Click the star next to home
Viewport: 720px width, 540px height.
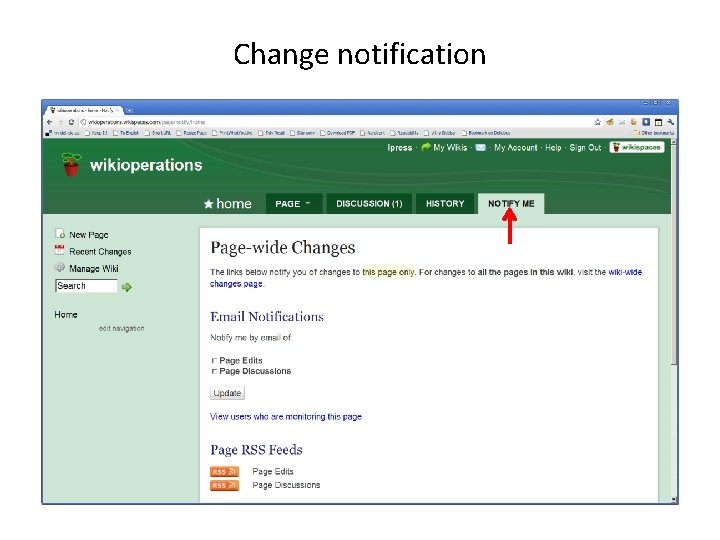(208, 204)
